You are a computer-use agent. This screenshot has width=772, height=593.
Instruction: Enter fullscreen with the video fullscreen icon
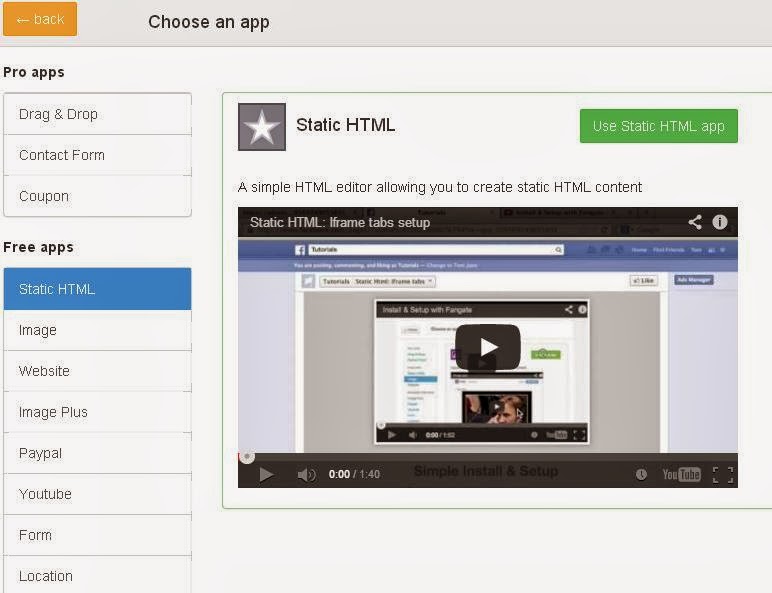tap(723, 475)
